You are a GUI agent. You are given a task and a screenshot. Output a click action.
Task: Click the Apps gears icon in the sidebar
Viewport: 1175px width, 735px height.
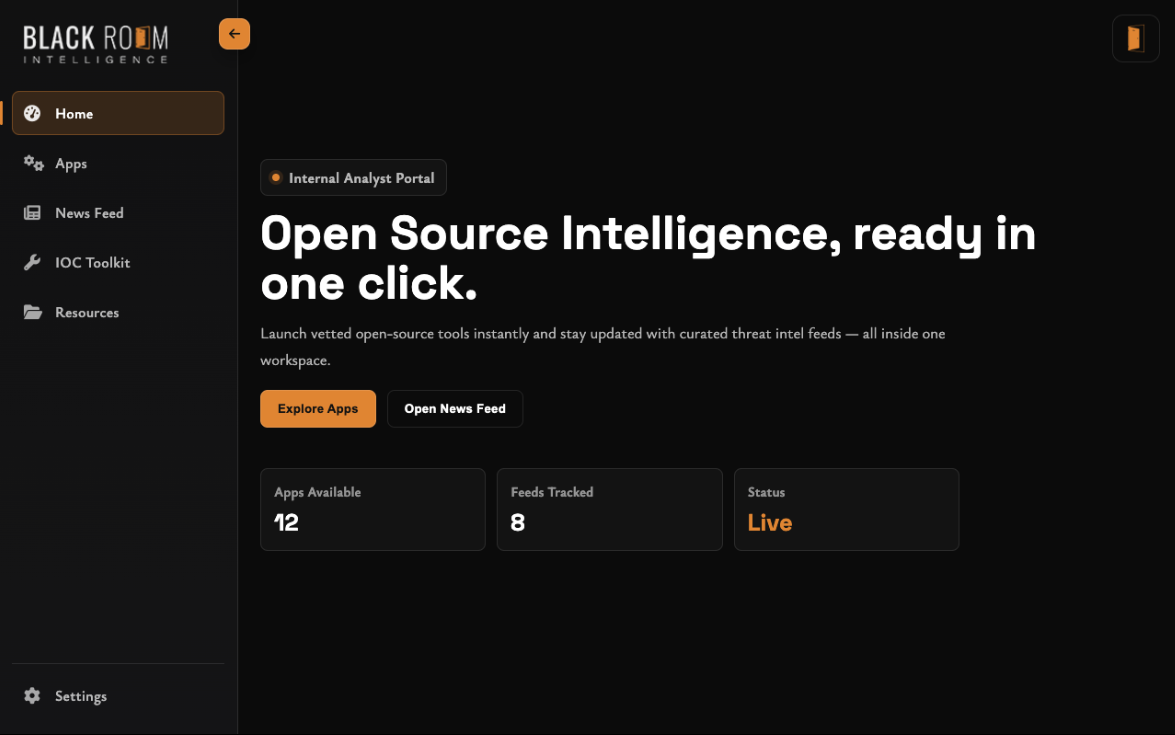tap(33, 163)
